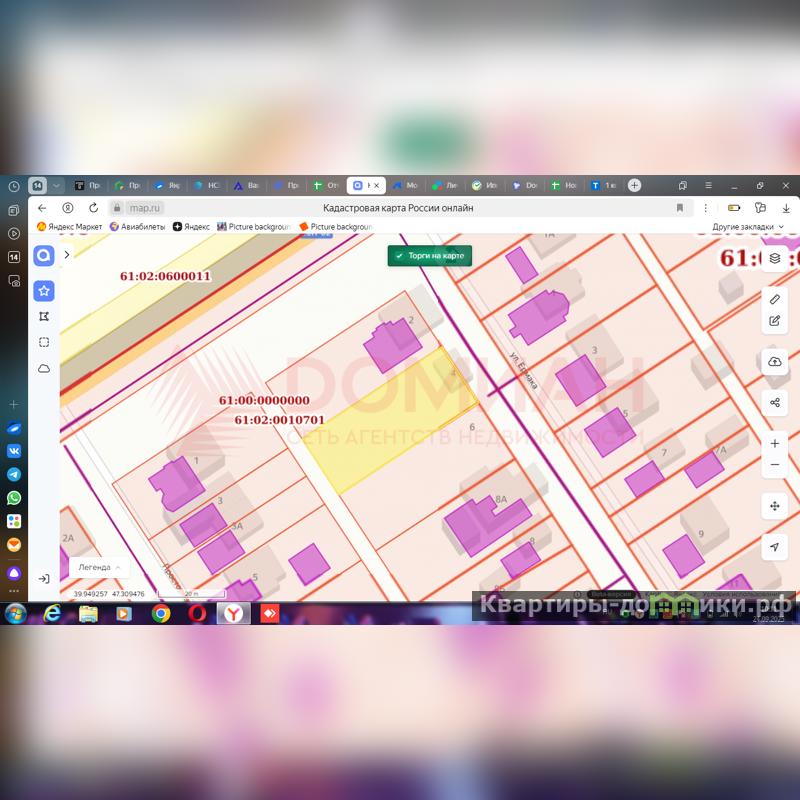Open the Авиабилеты bookmark

[141, 227]
